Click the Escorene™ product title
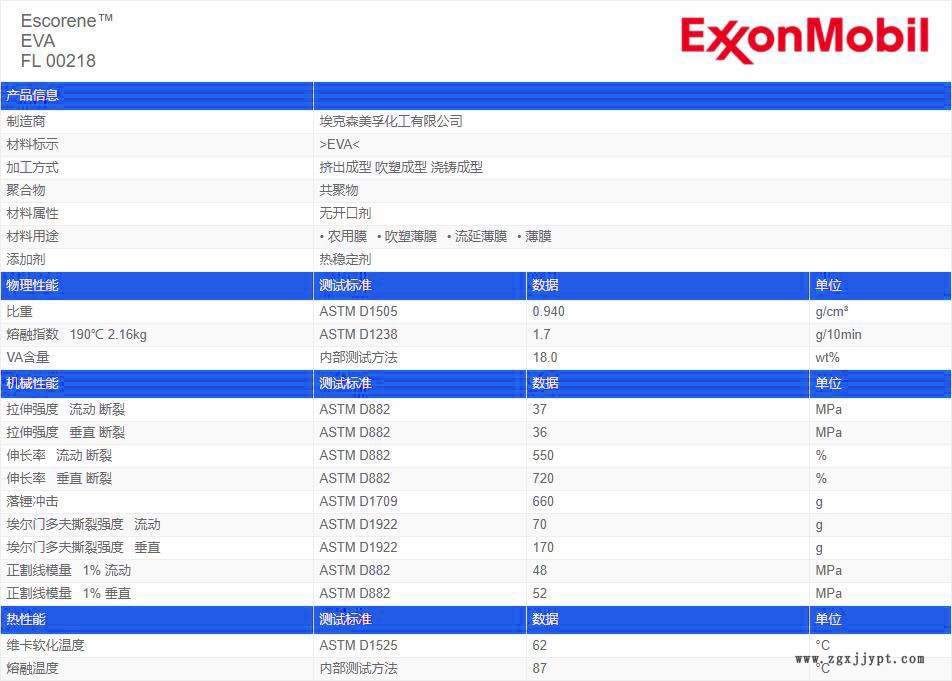 (x=66, y=20)
